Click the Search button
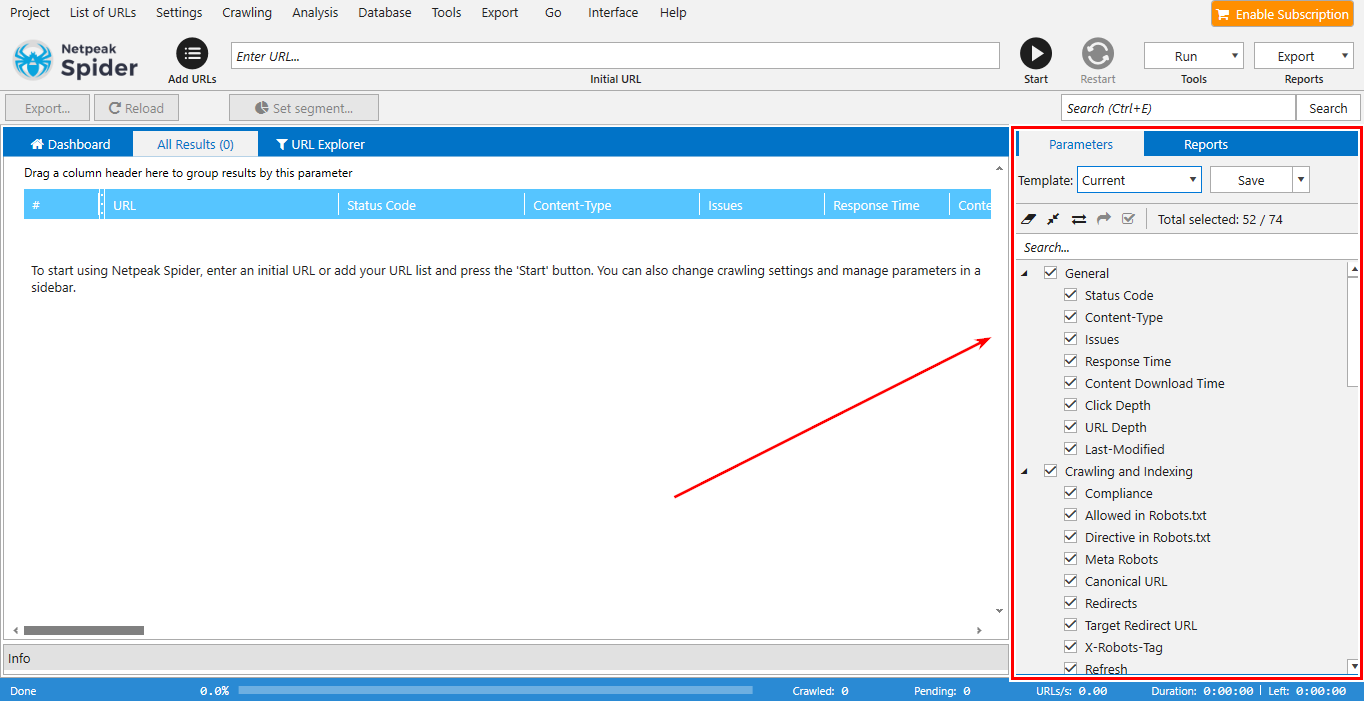 pos(1328,108)
